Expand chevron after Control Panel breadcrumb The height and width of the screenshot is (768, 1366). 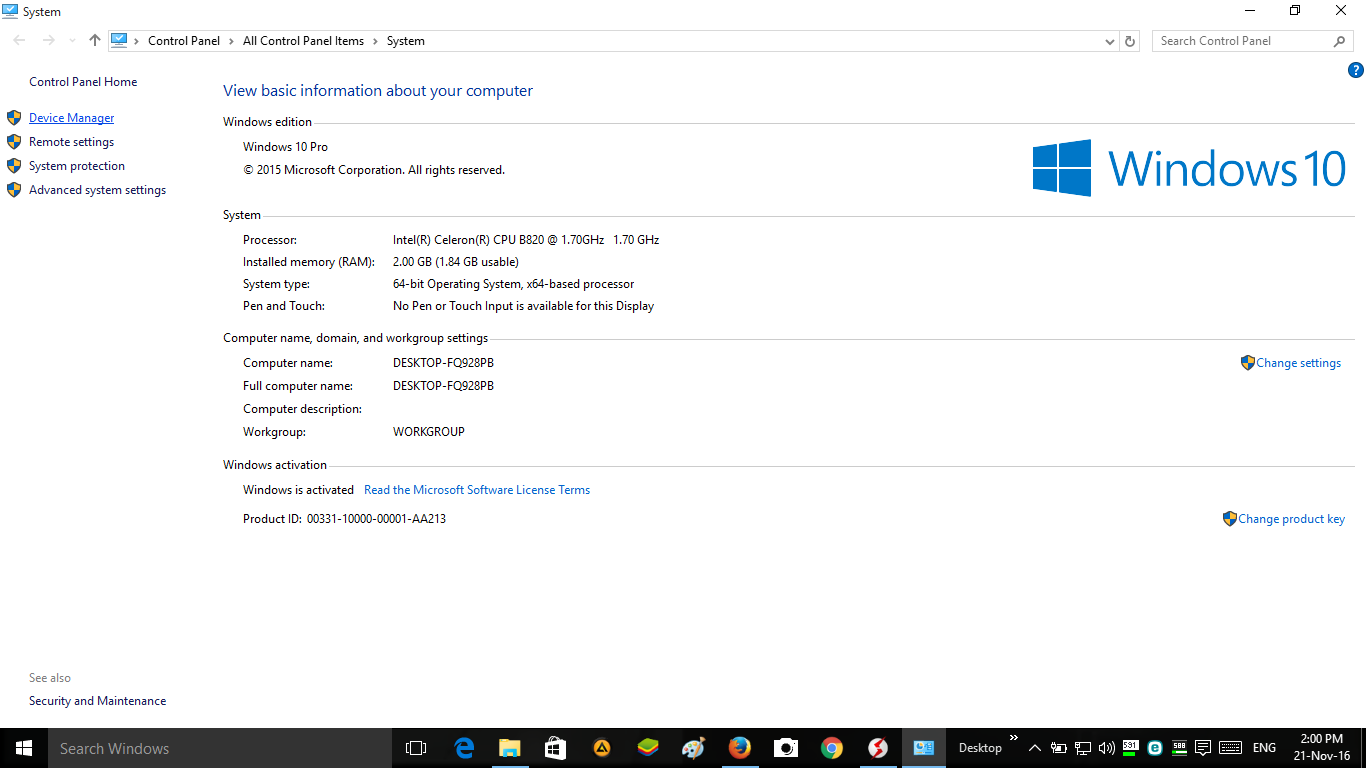pos(232,41)
